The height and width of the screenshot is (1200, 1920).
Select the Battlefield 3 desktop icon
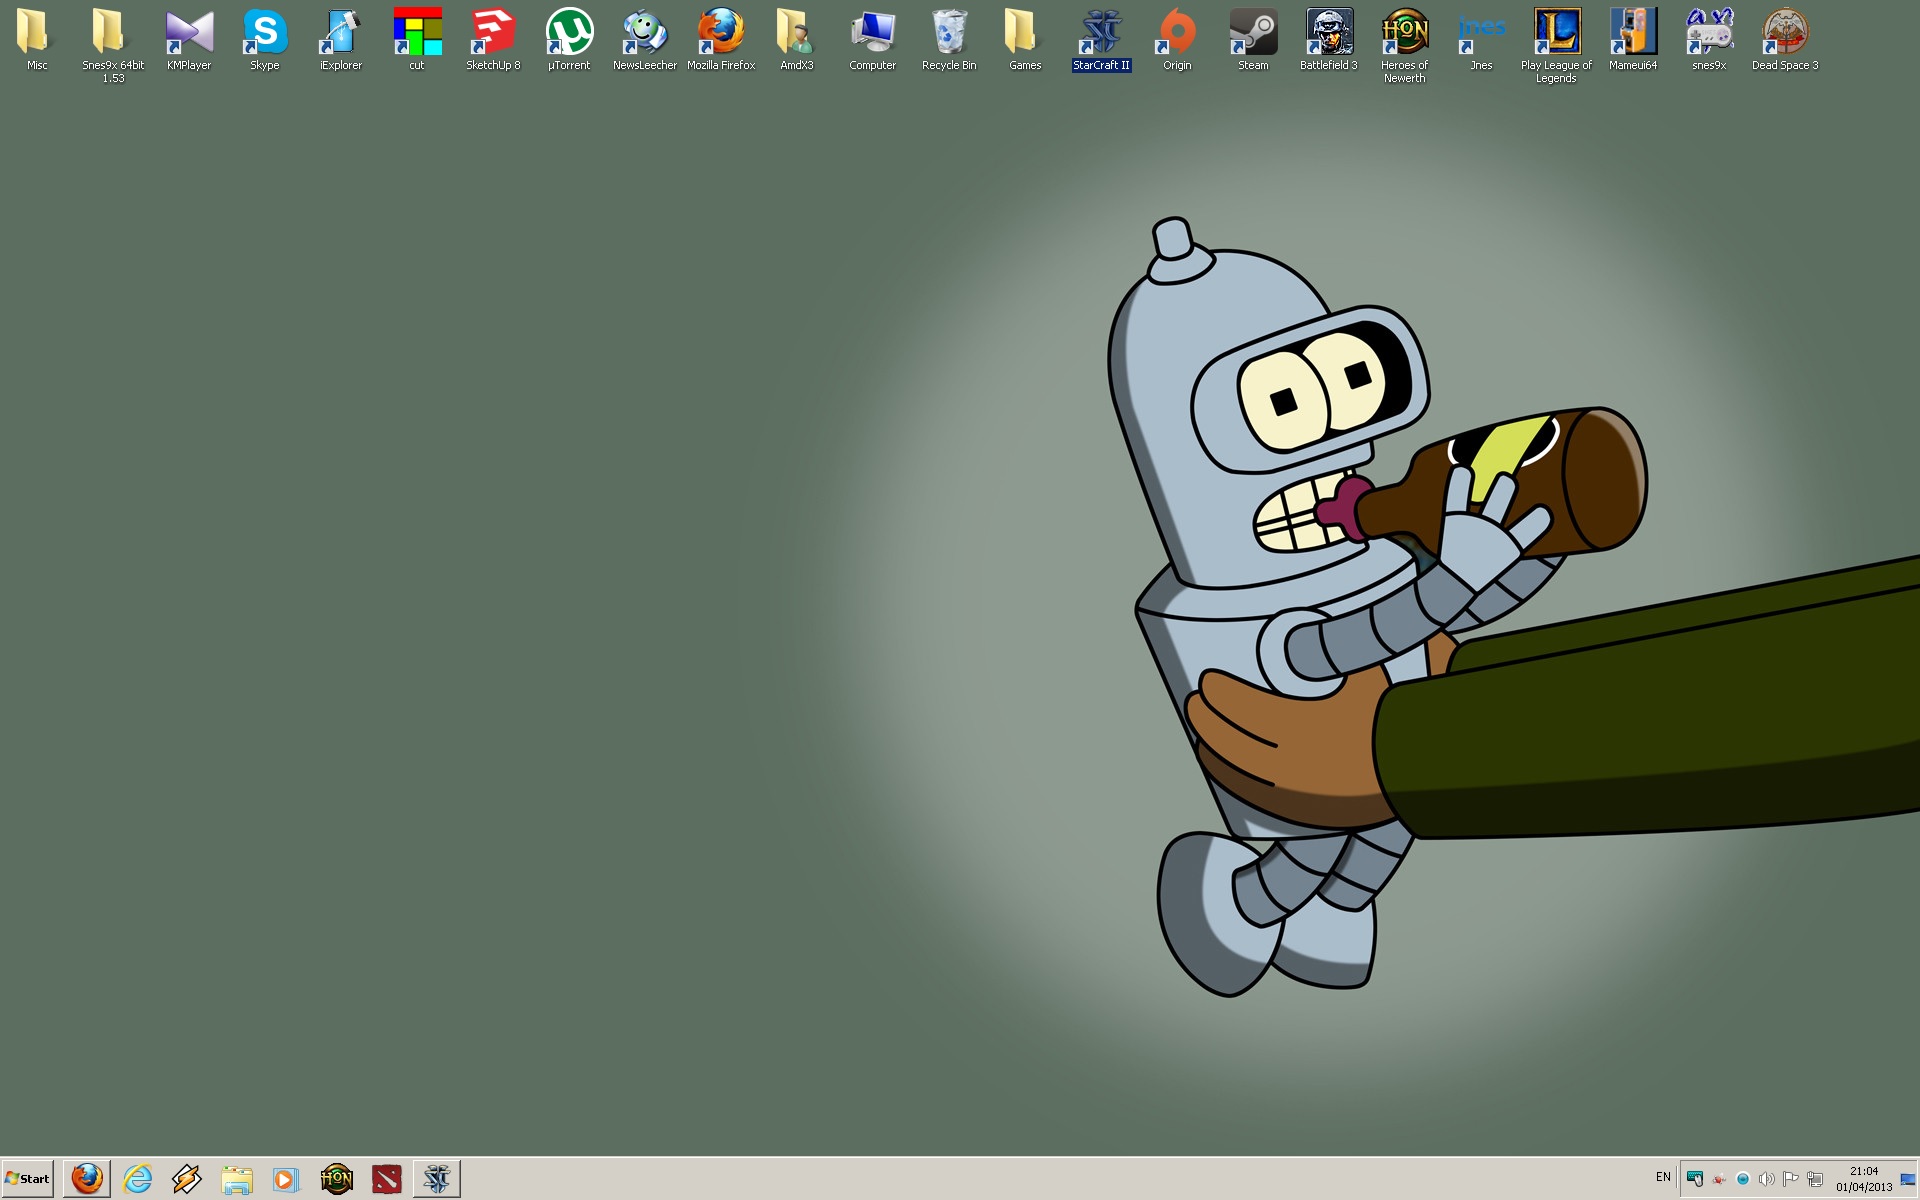coord(1329,33)
